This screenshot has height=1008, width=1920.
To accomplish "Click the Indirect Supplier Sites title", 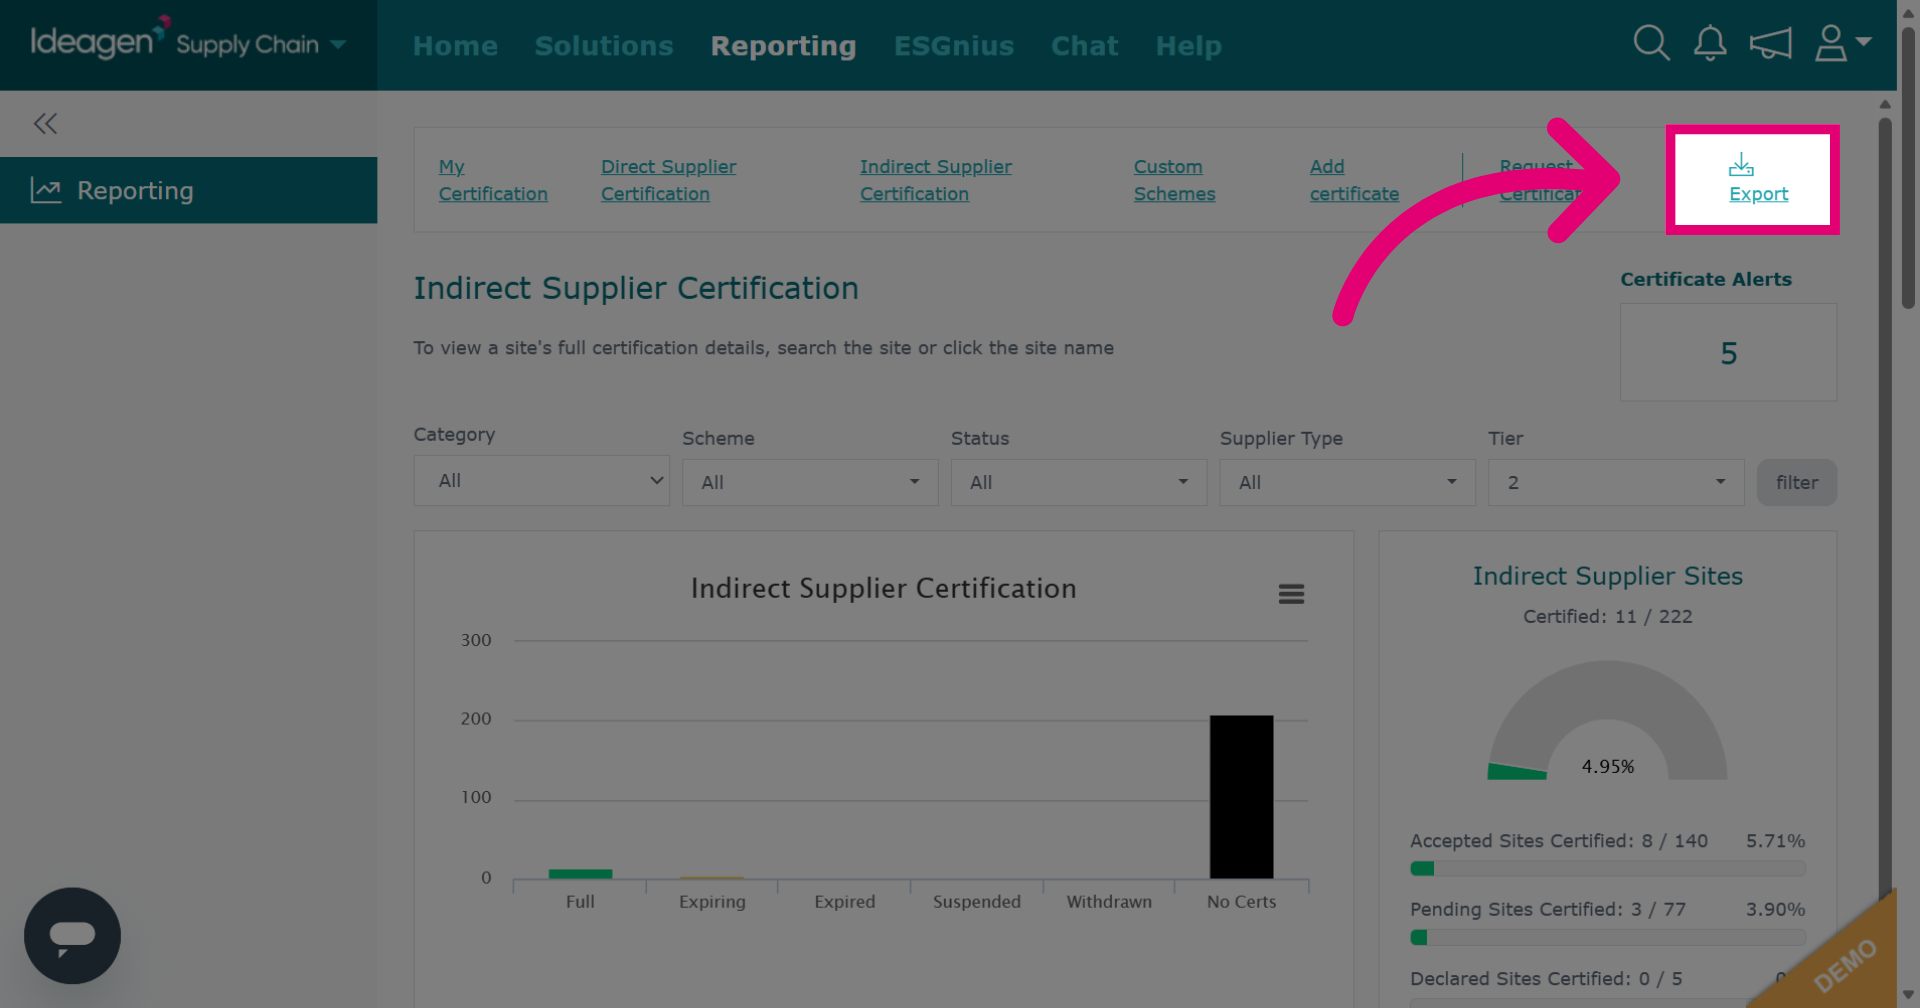I will pos(1607,576).
